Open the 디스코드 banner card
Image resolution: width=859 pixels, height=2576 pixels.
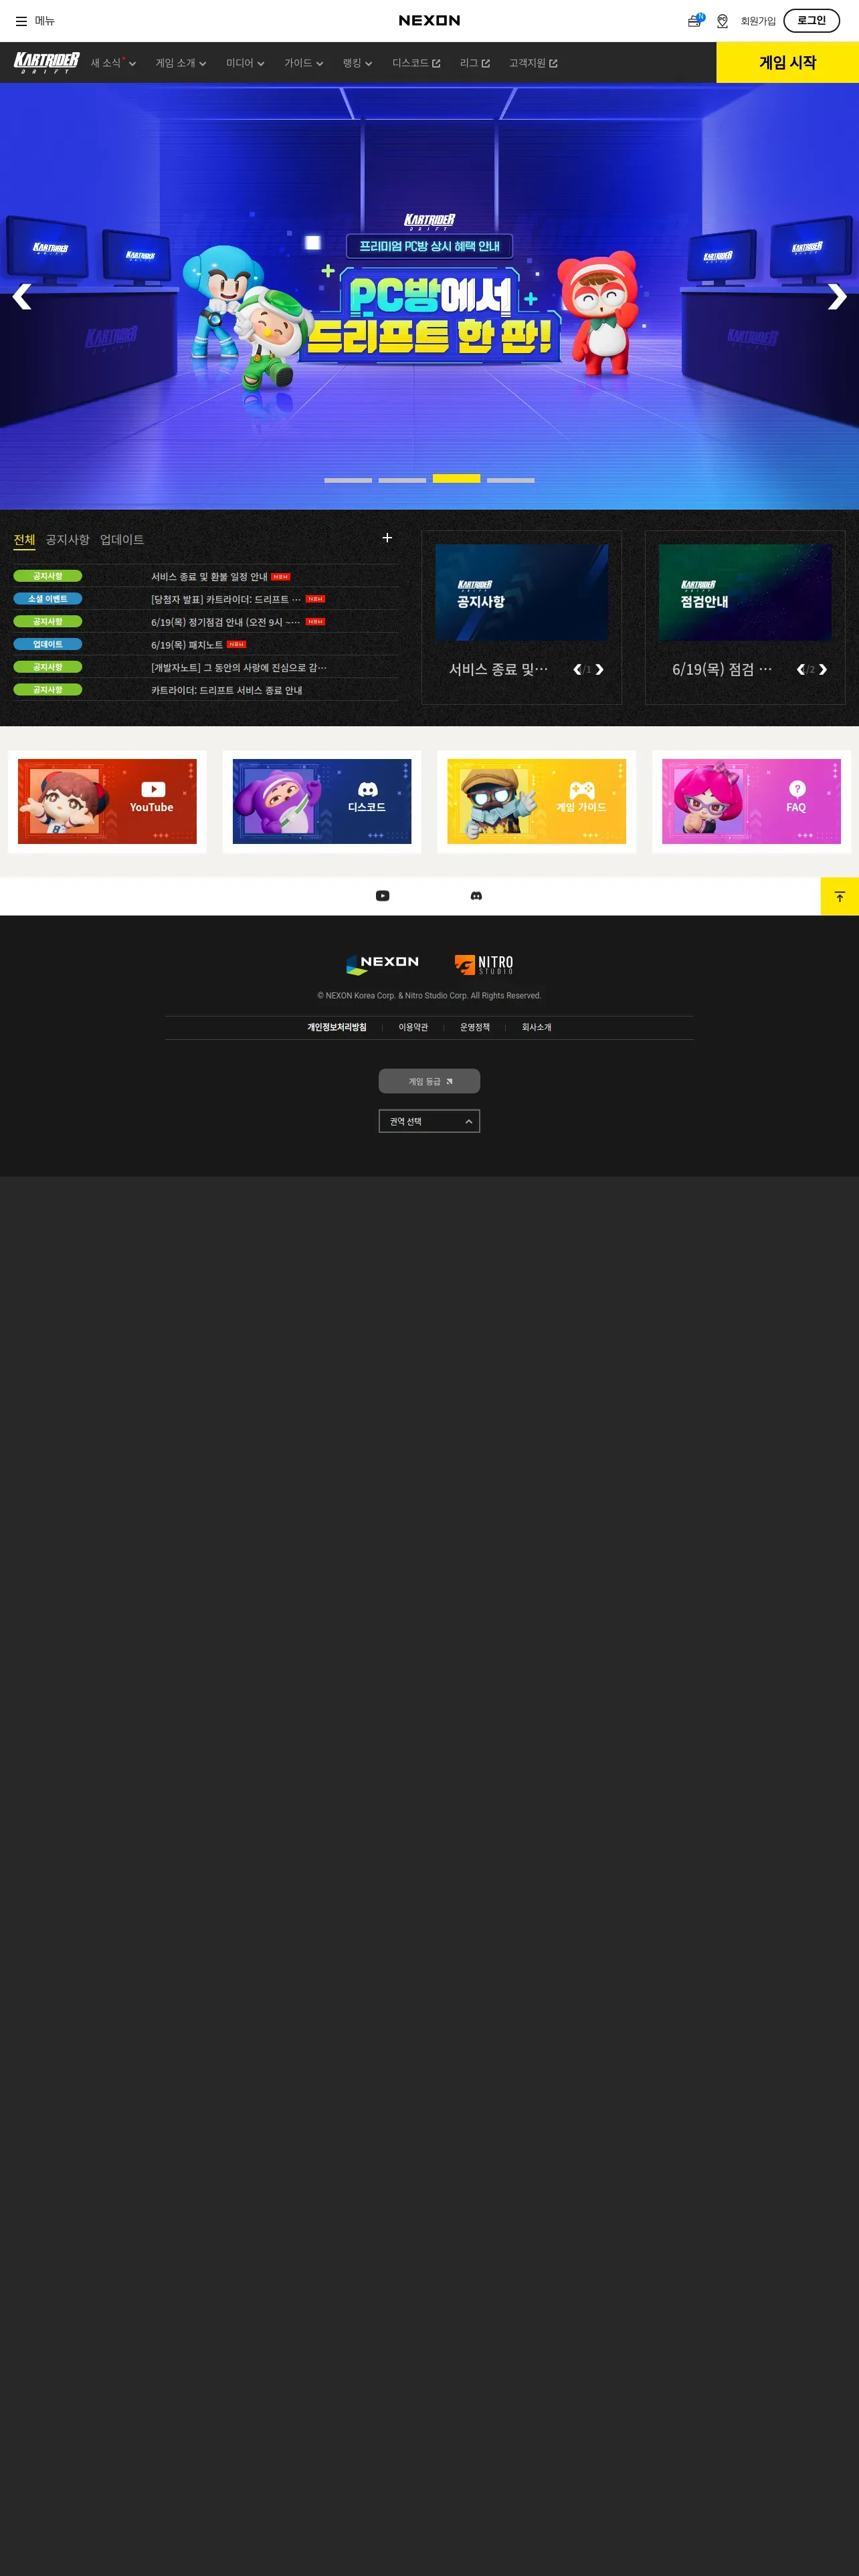click(x=322, y=801)
